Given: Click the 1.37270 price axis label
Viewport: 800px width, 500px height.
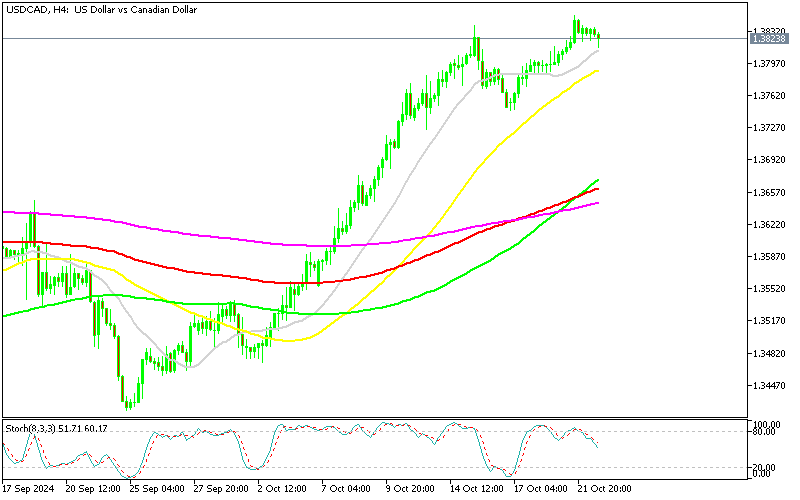Looking at the screenshot, I should 769,128.
